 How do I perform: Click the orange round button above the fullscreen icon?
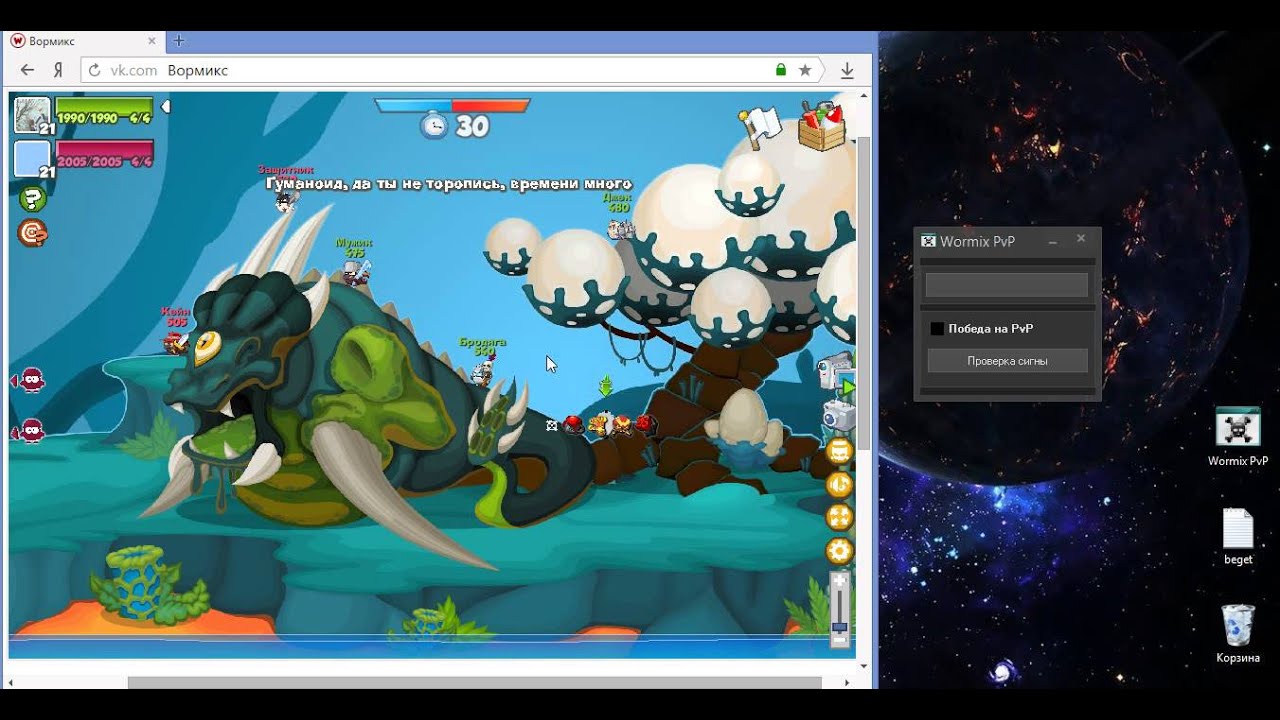pos(839,485)
